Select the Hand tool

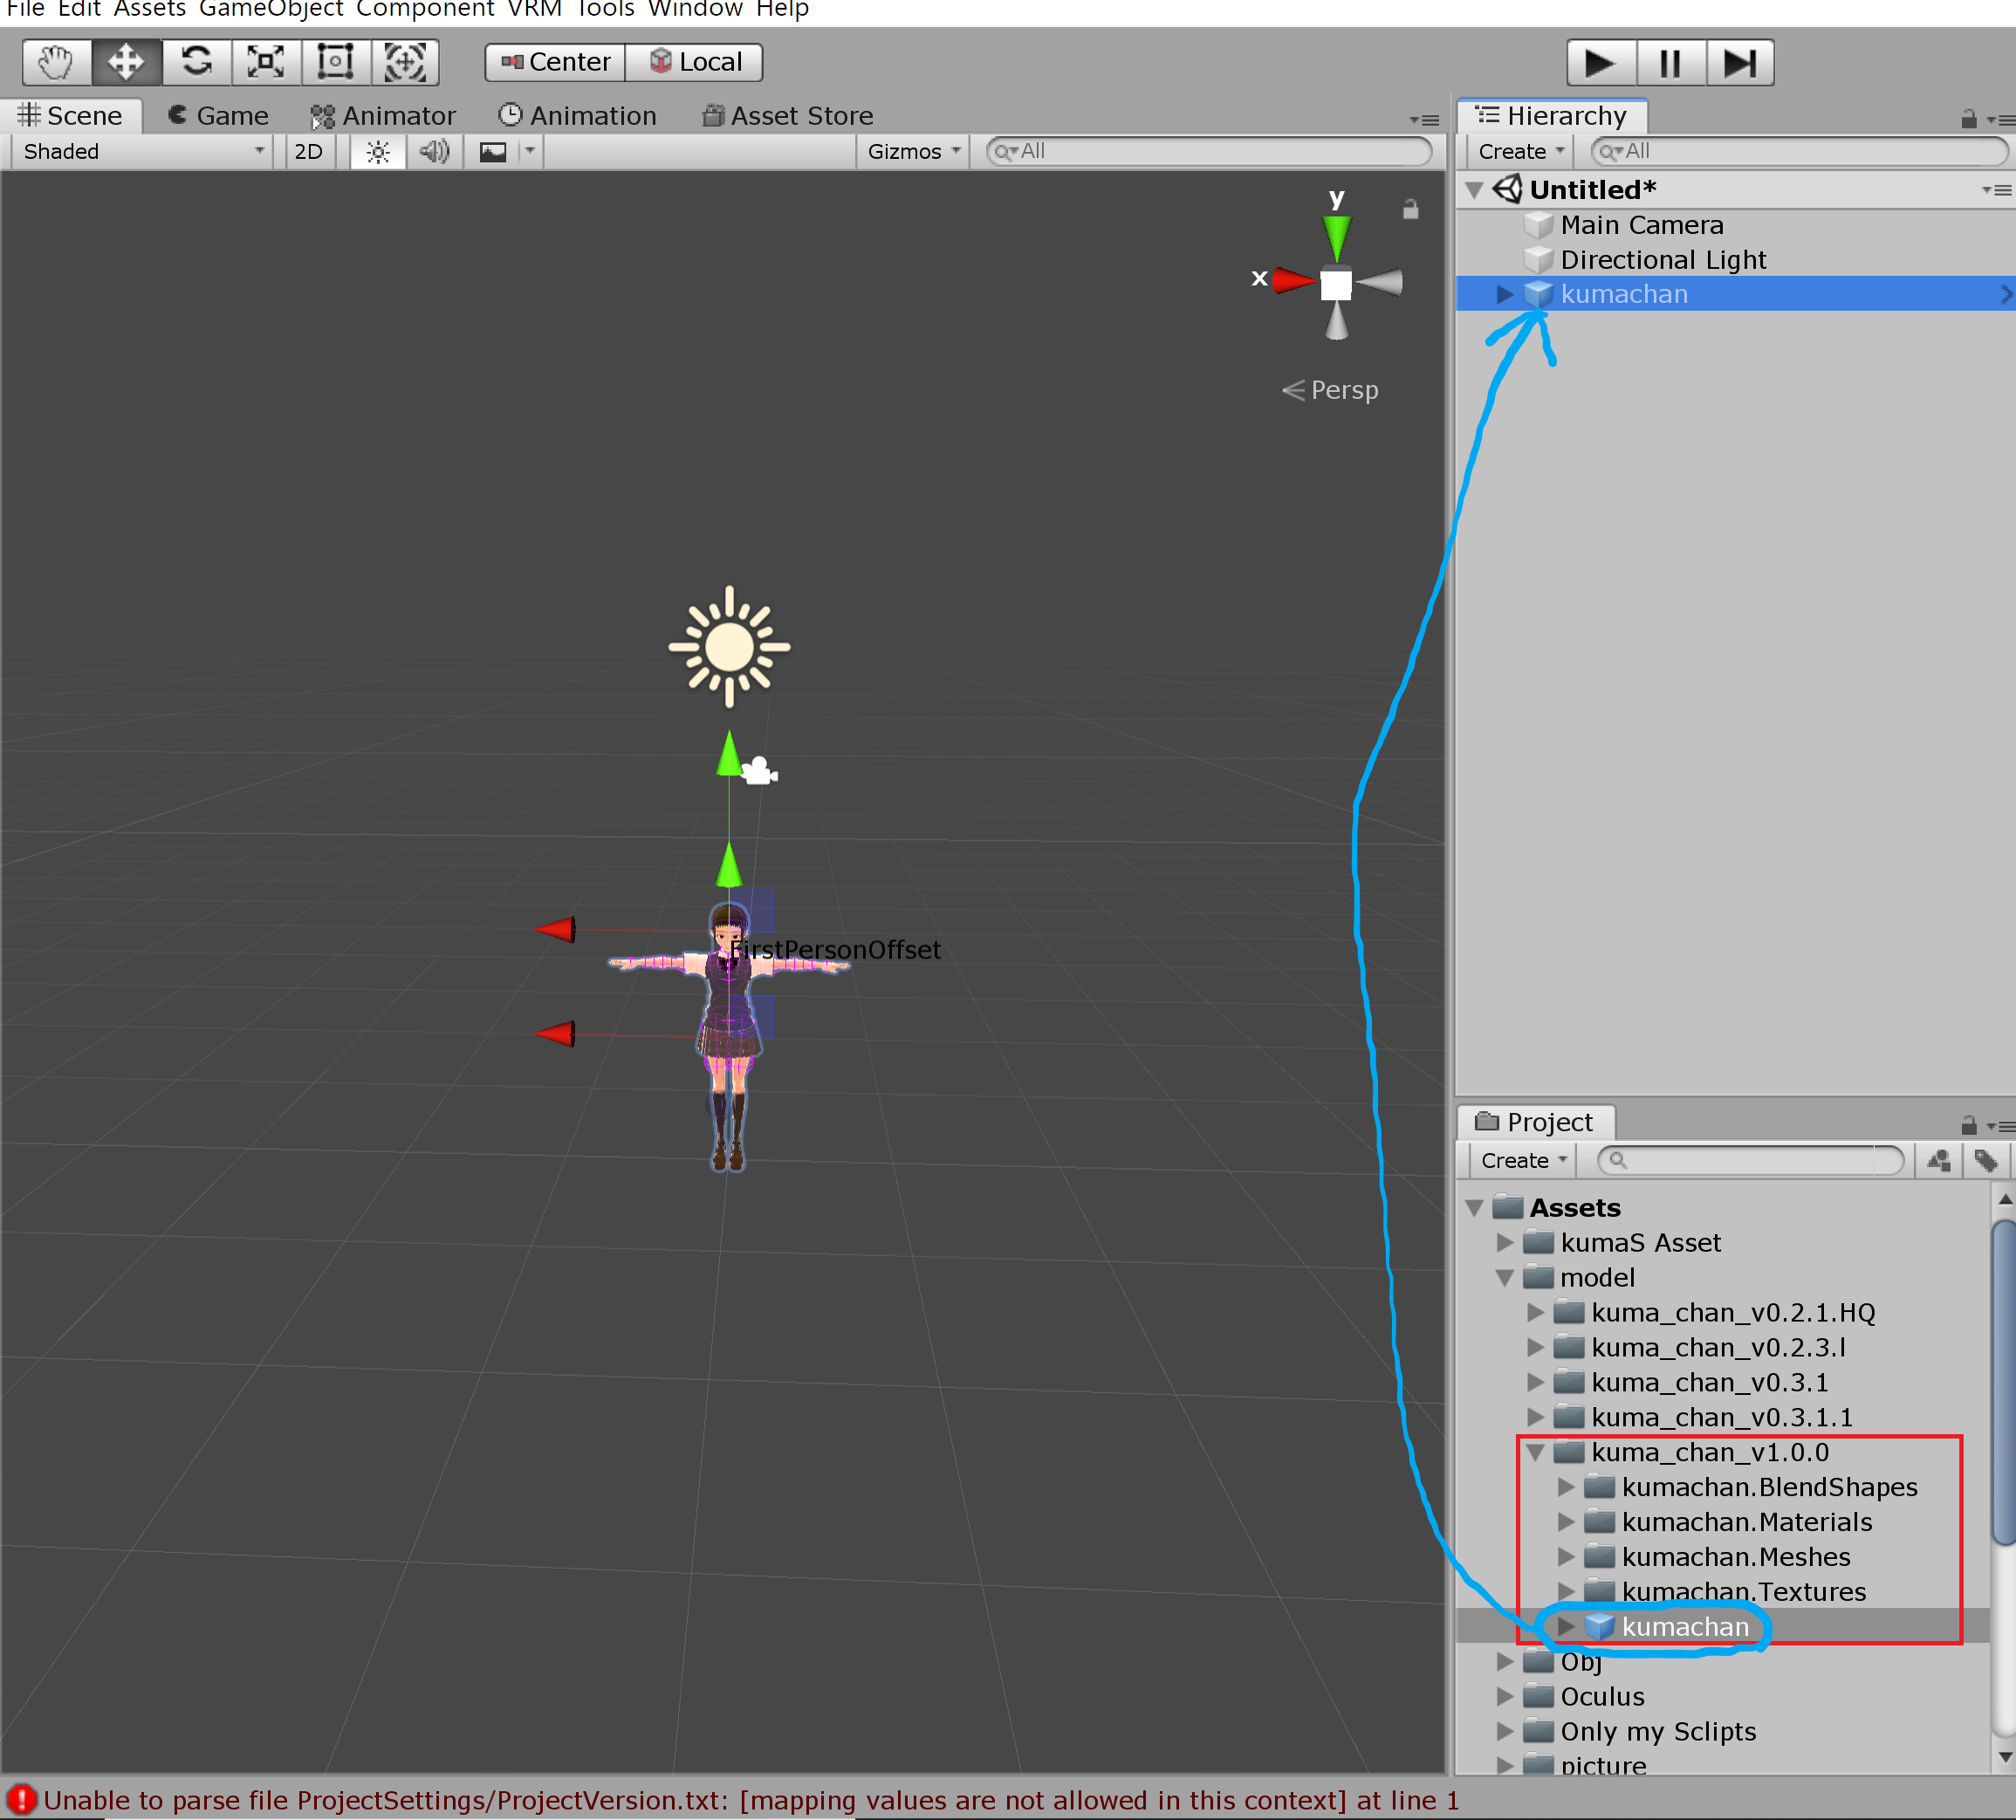[56, 62]
